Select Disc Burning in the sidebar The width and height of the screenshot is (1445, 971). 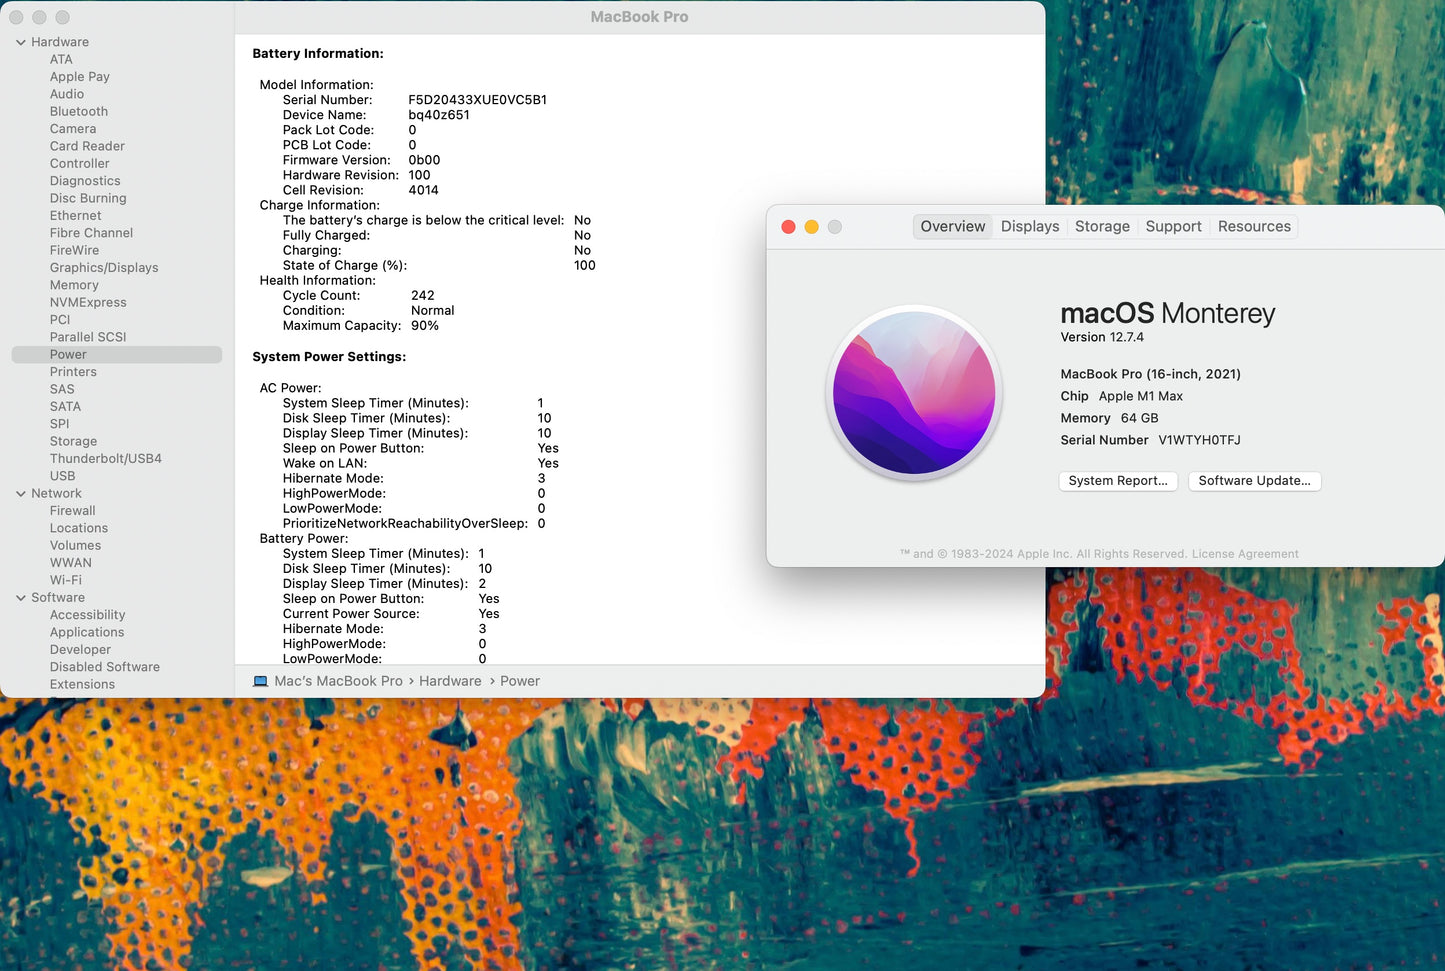coord(88,198)
